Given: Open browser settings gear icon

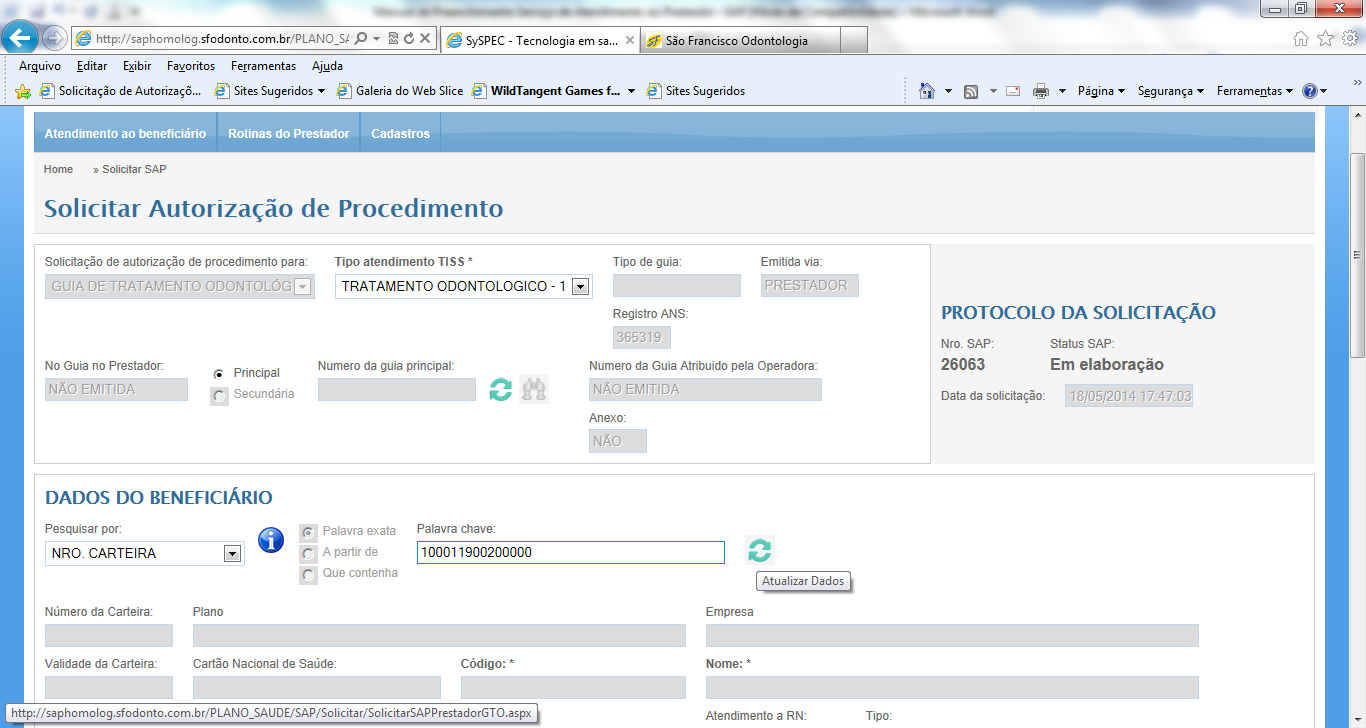Looking at the screenshot, I should click(x=1349, y=39).
